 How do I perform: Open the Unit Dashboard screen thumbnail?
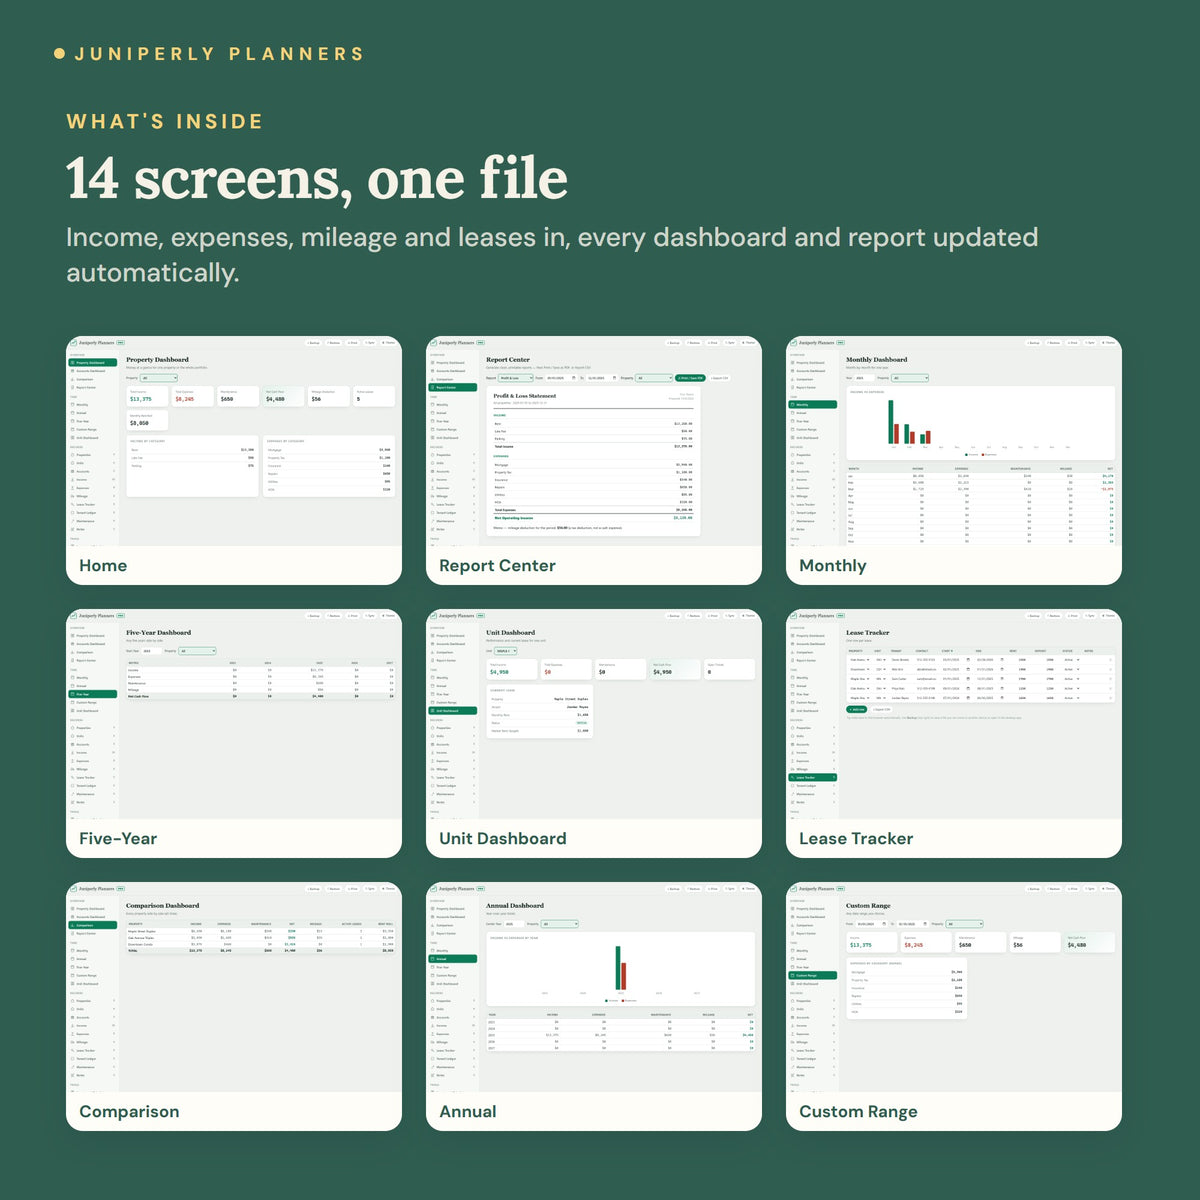(594, 733)
